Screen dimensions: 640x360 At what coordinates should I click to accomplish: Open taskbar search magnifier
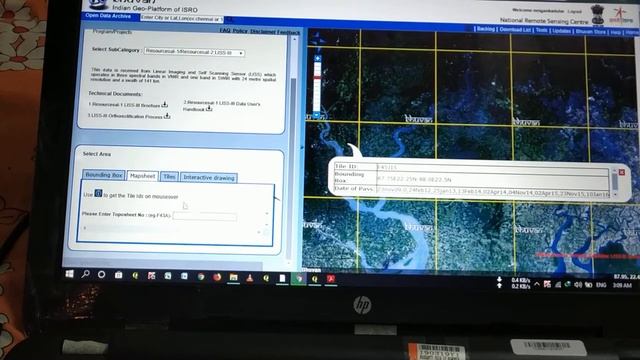(x=85, y=274)
